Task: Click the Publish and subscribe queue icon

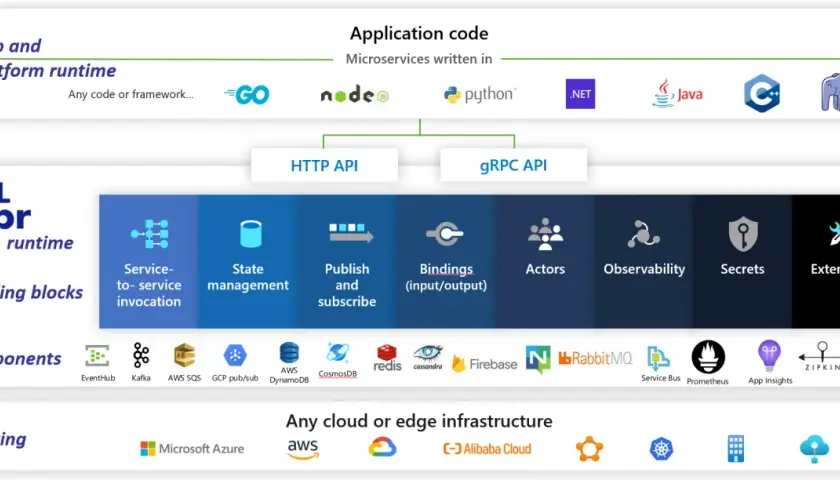Action: point(350,234)
